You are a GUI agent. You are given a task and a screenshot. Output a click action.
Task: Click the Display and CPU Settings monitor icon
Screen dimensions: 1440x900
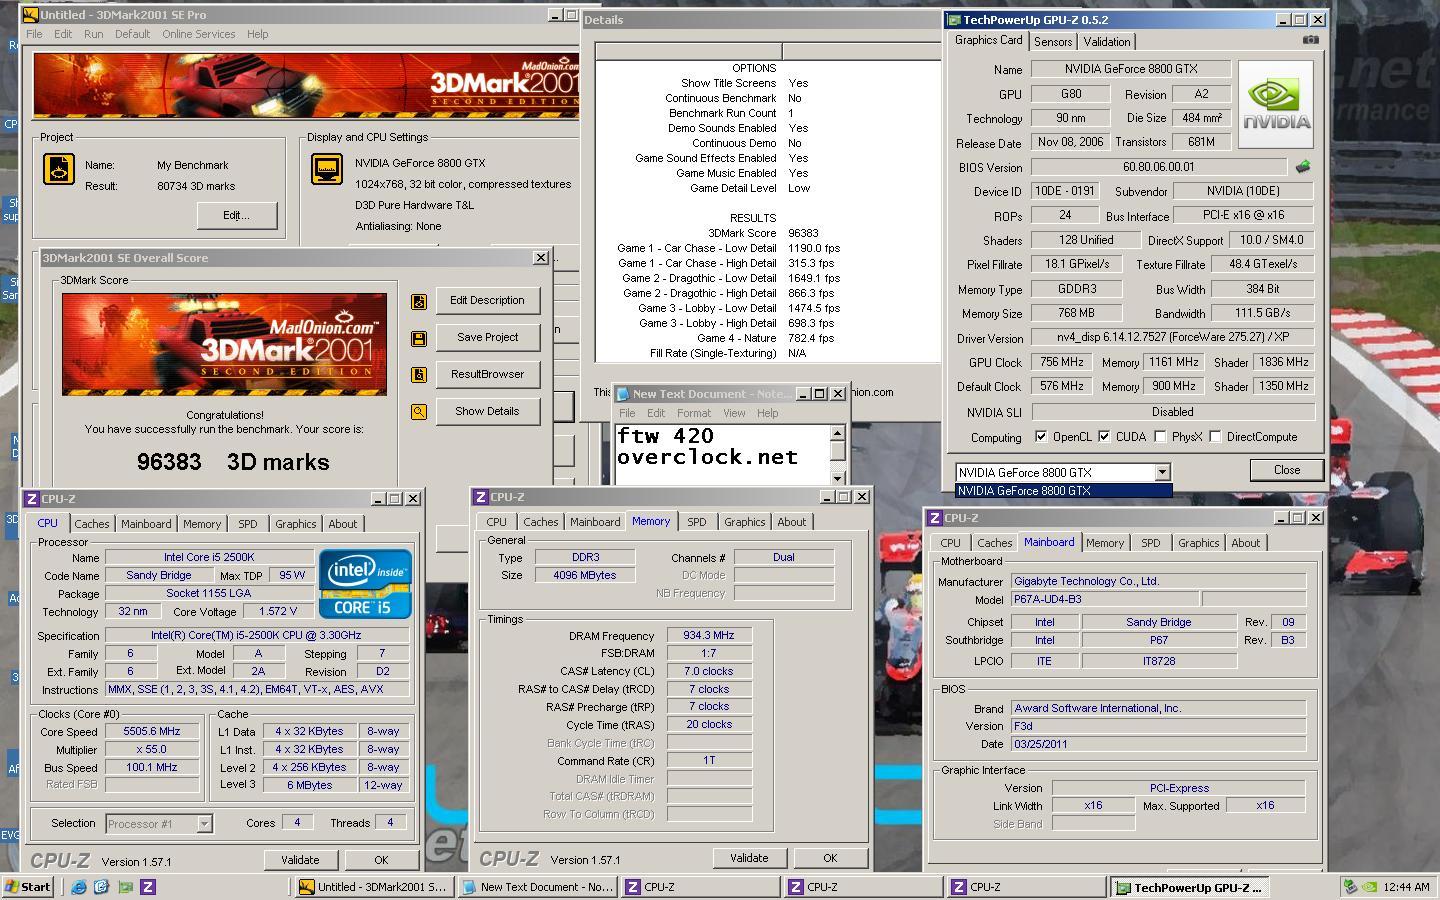(327, 169)
